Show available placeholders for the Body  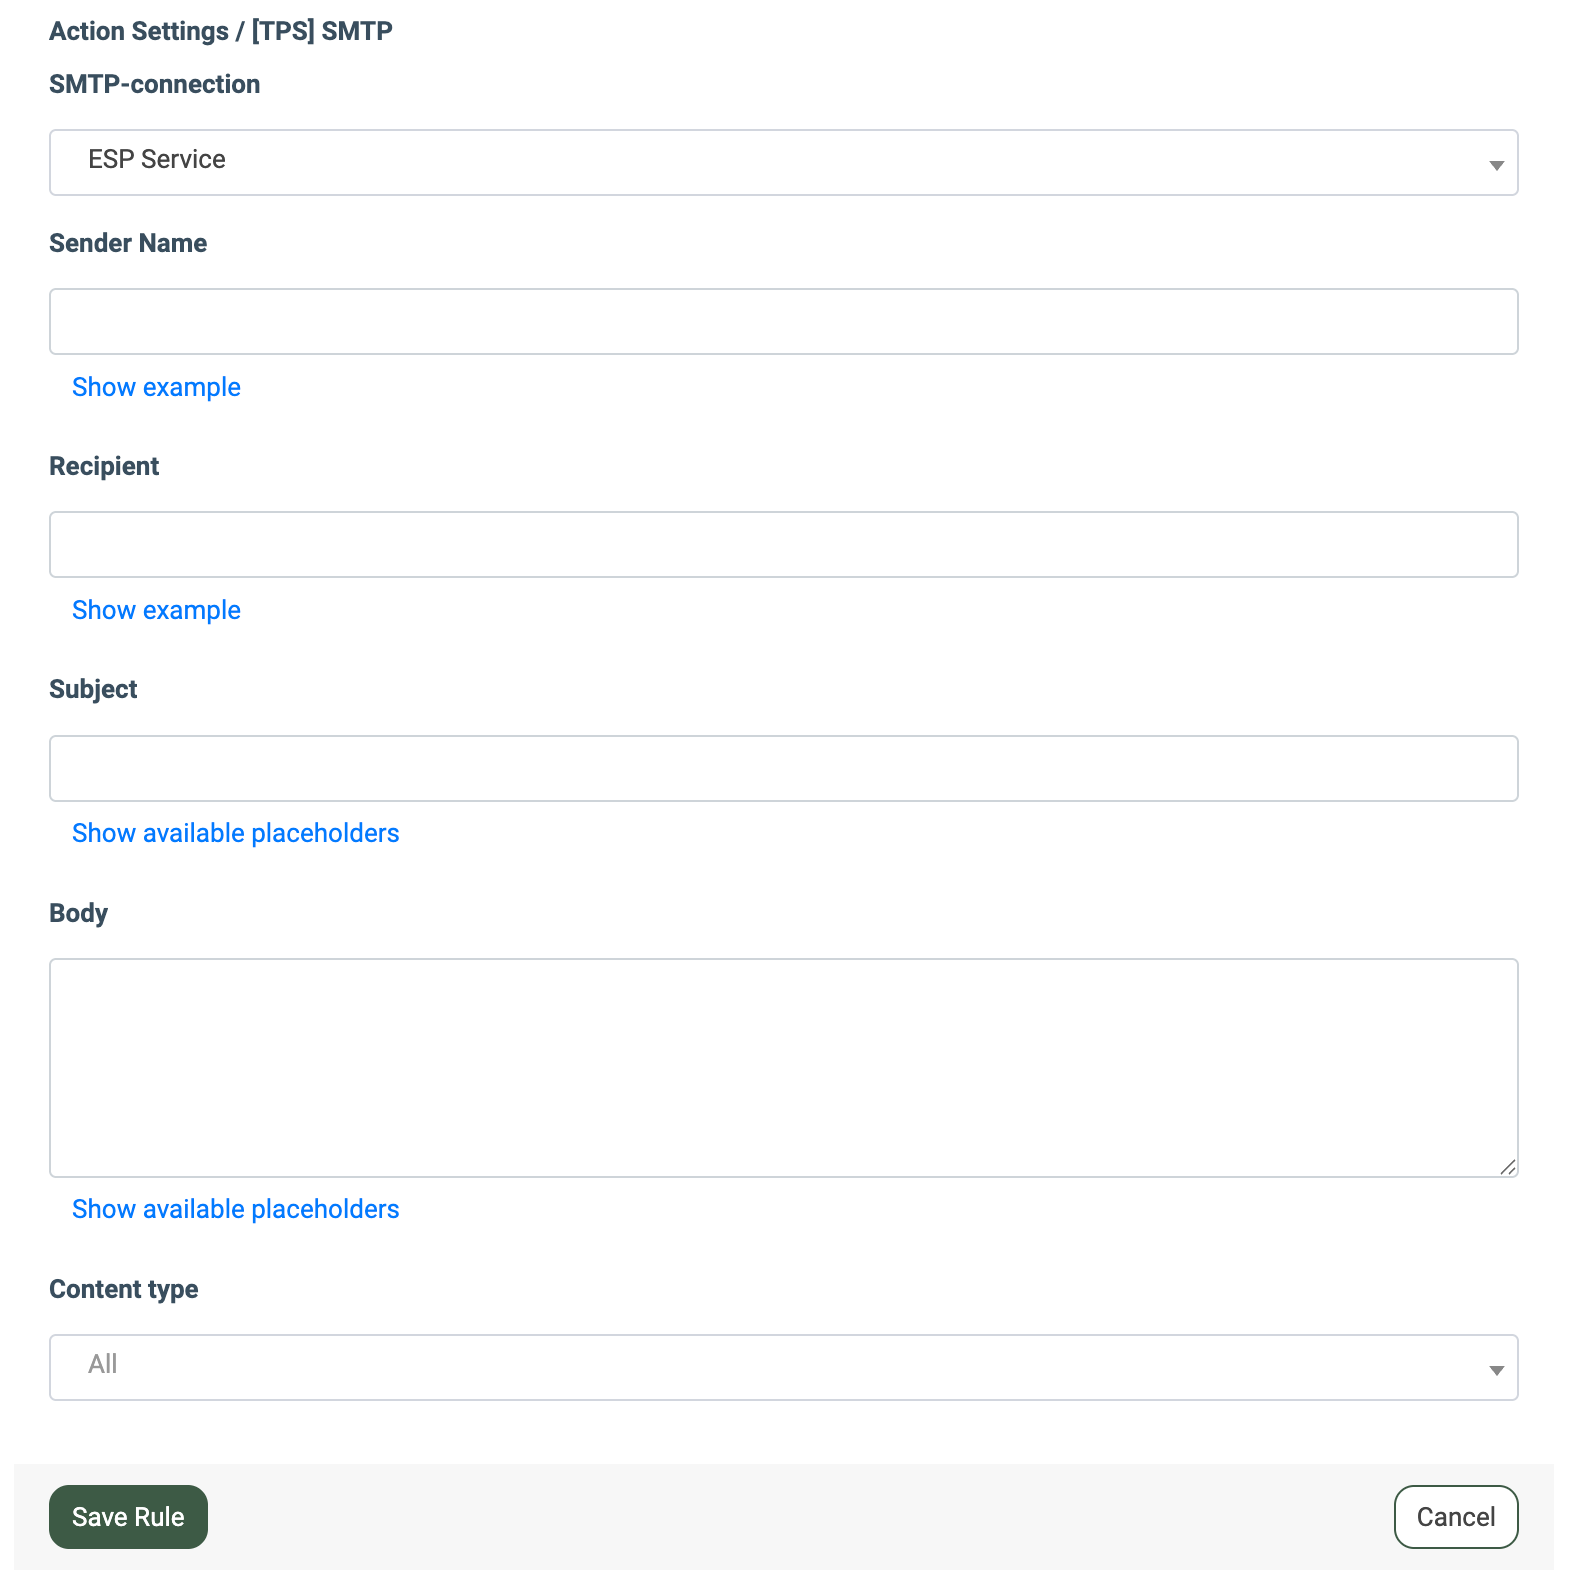(235, 1209)
